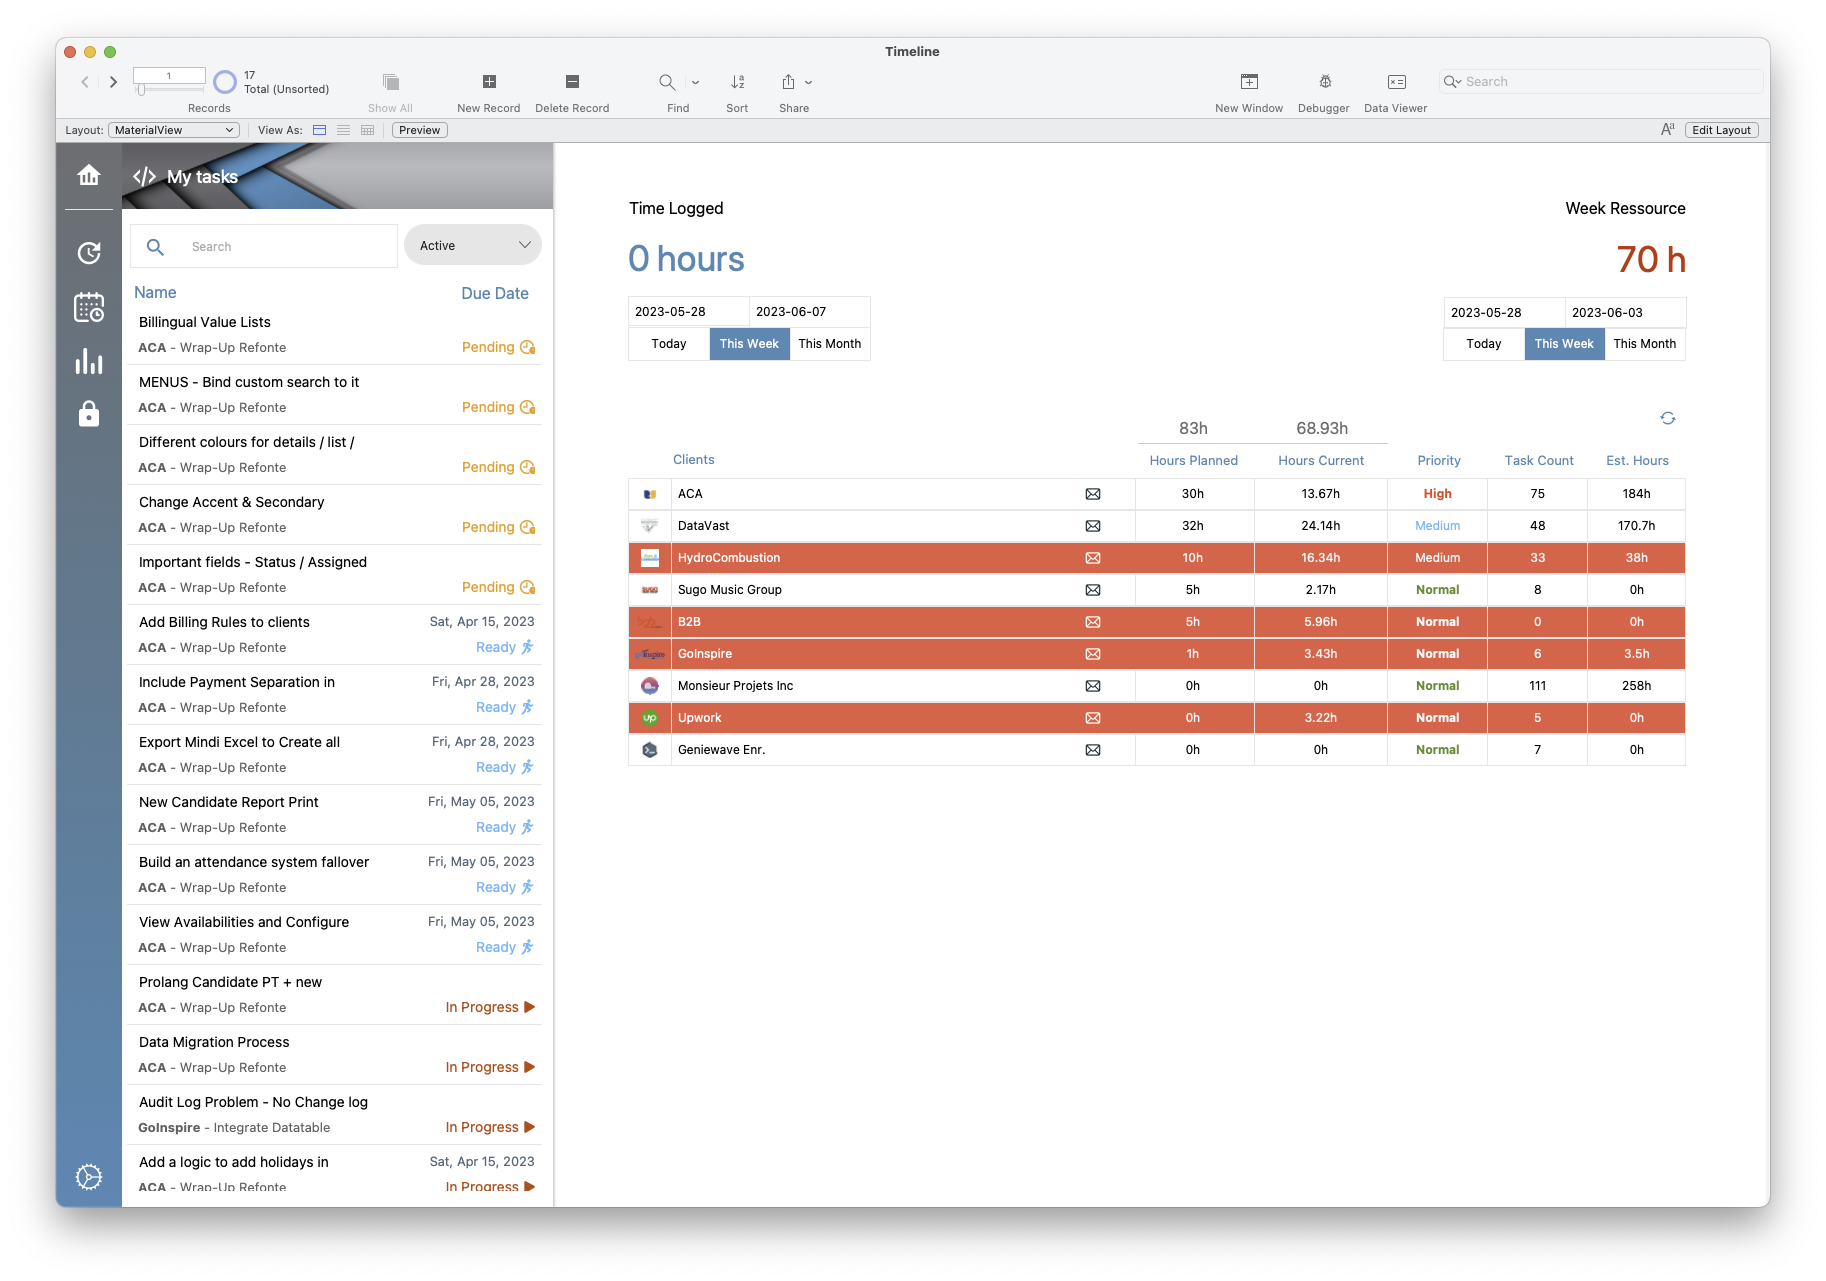Open the MaterialView layout dropdown
This screenshot has width=1826, height=1281.
(173, 129)
